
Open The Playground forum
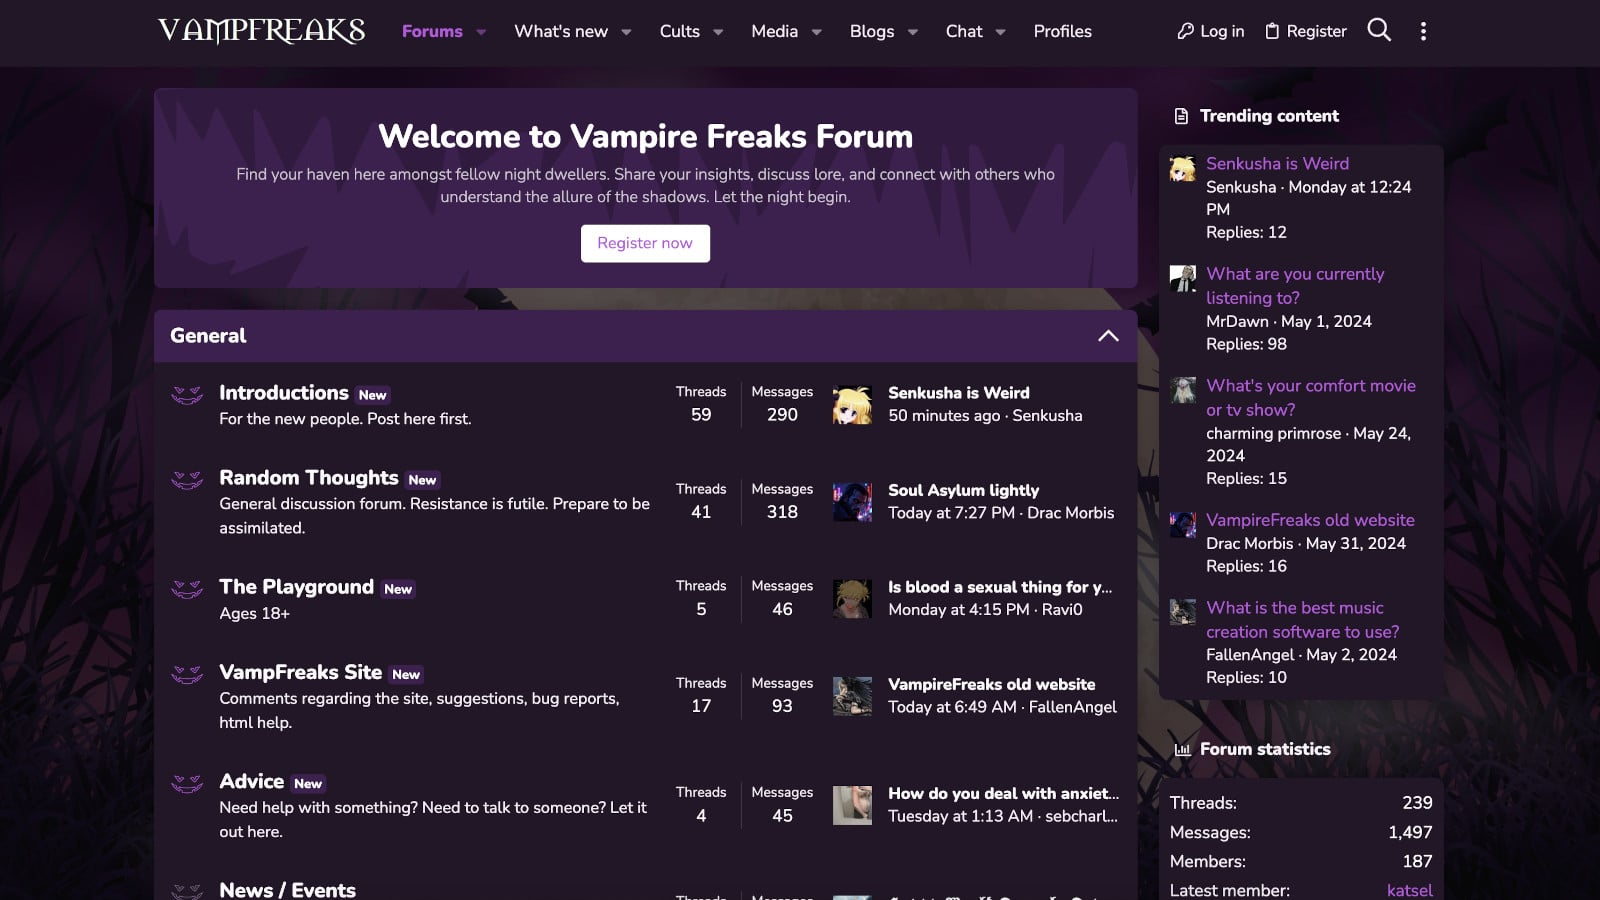(297, 587)
